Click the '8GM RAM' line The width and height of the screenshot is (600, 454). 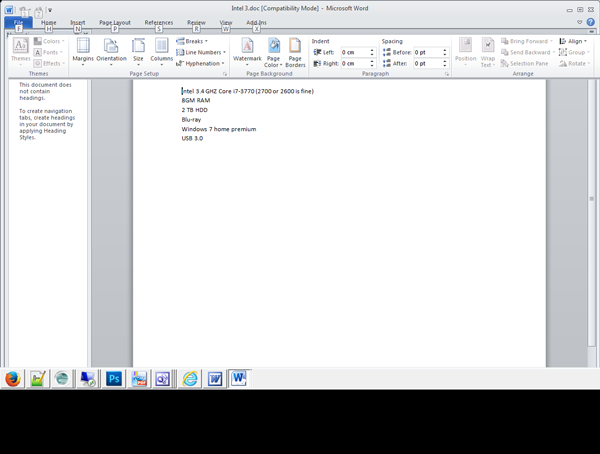pyautogui.click(x=196, y=100)
